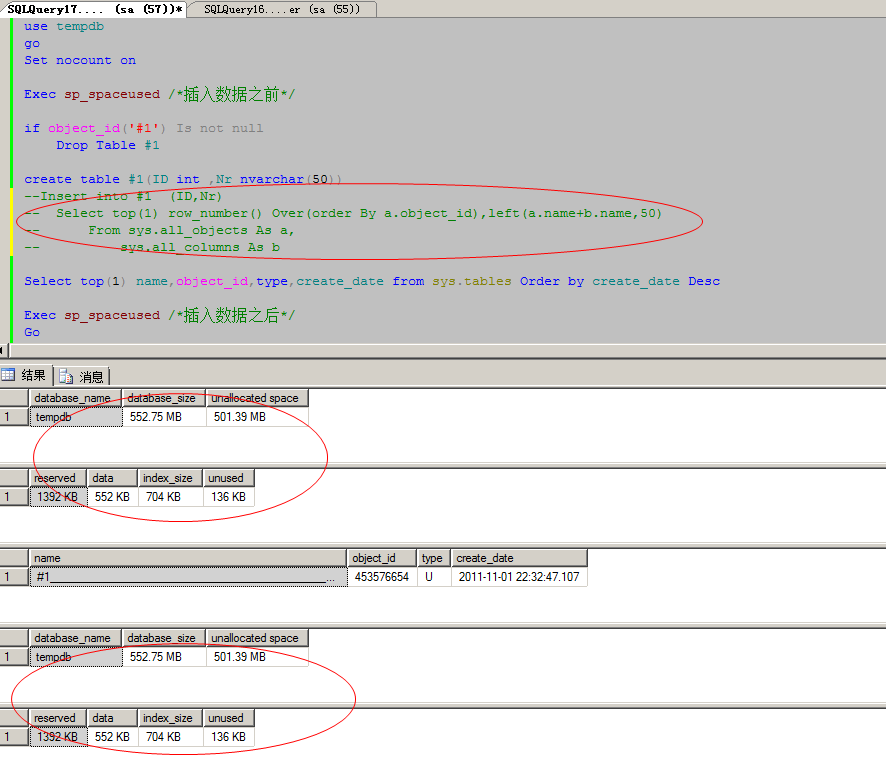Image resolution: width=886 pixels, height=761 pixels.
Task: Click database_name column header in first grid
Action: tap(74, 398)
